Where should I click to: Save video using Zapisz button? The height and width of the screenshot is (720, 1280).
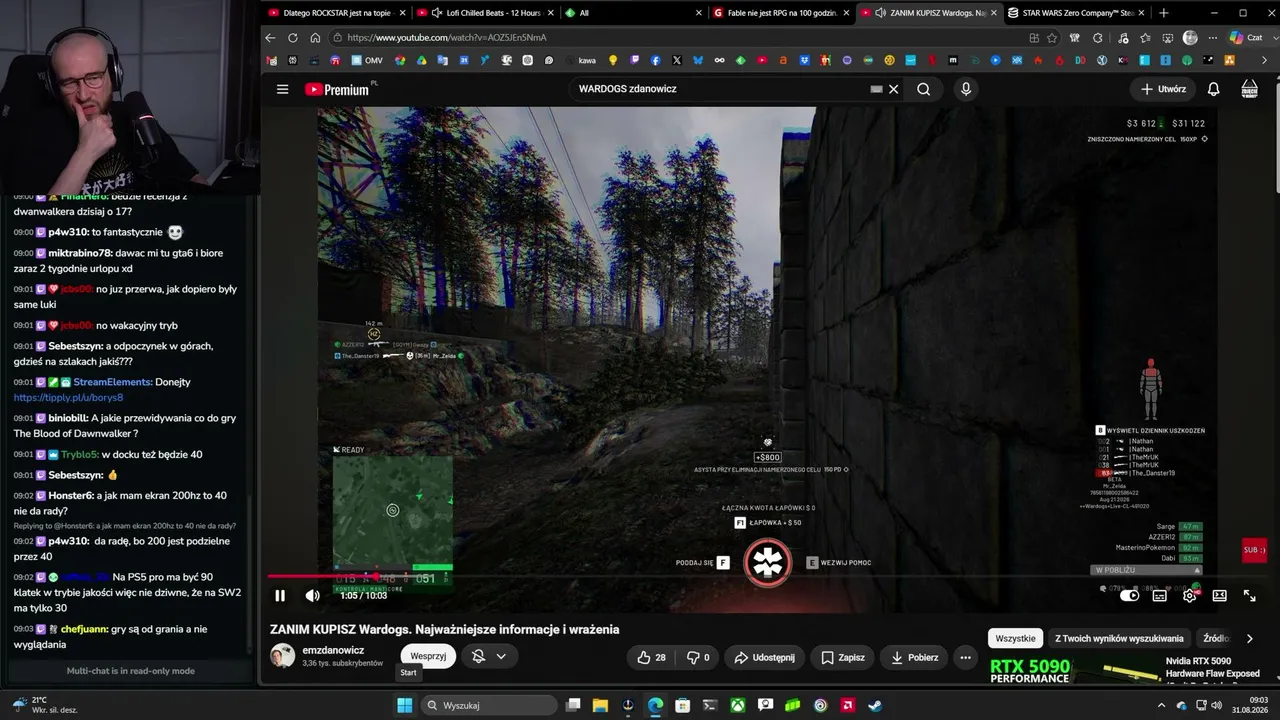click(843, 657)
